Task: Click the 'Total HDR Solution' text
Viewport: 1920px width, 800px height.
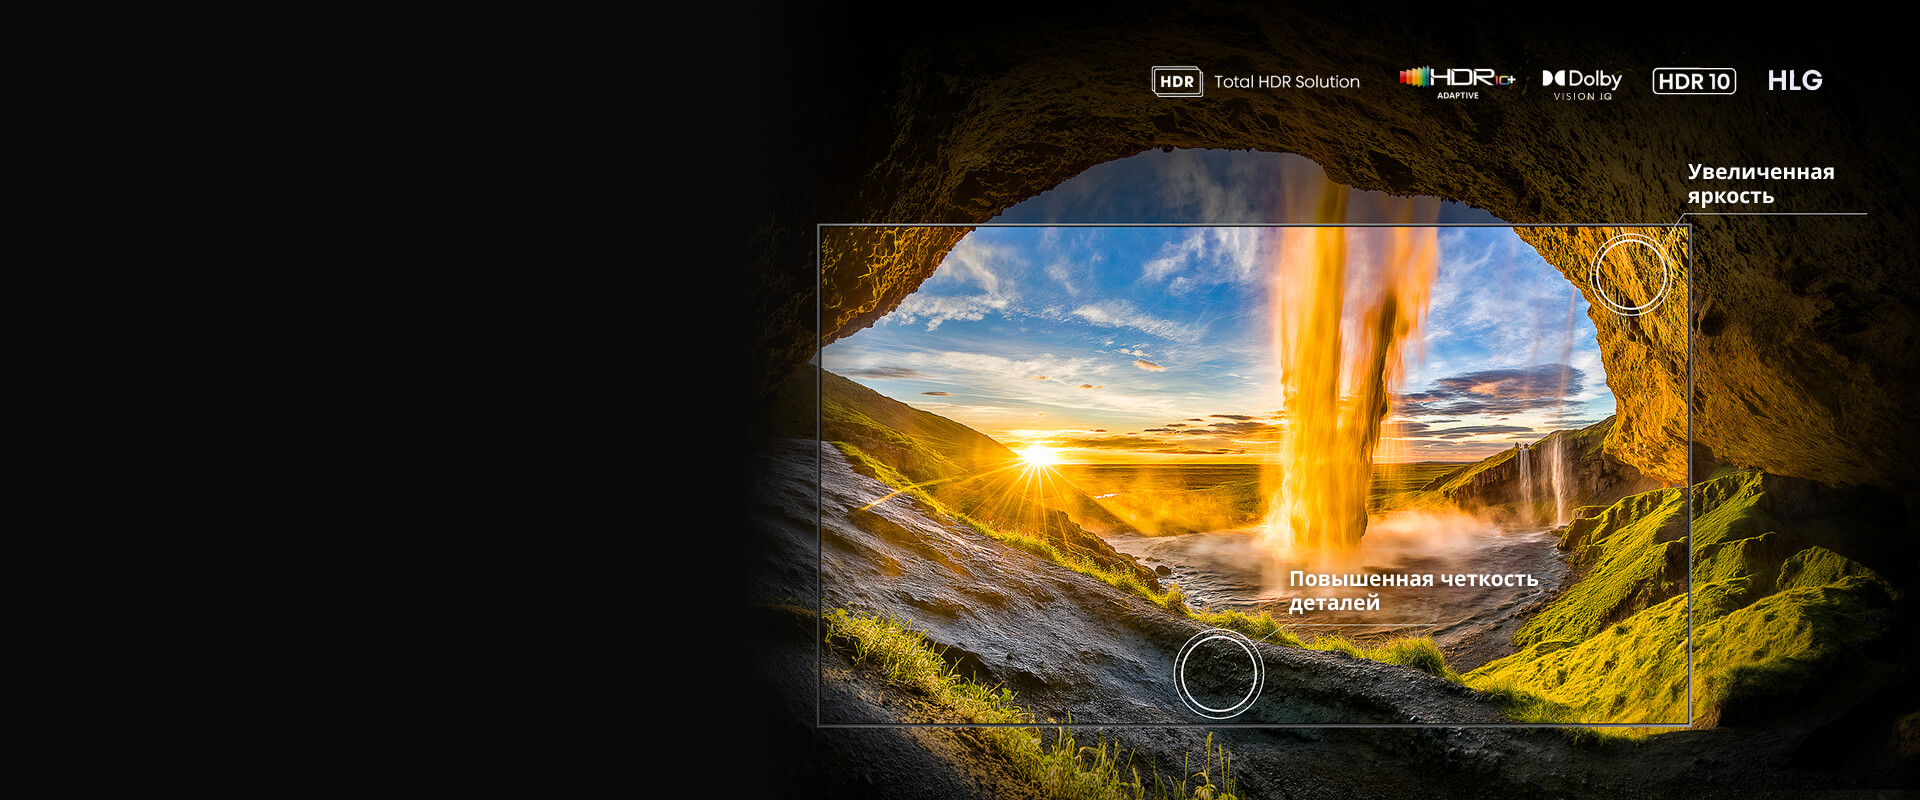Action: tap(1287, 82)
